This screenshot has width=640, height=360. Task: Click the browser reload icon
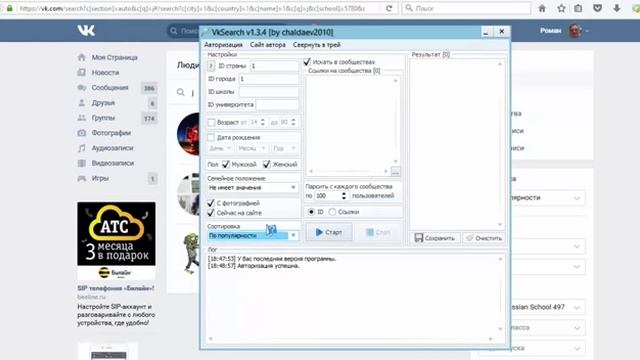point(389,8)
